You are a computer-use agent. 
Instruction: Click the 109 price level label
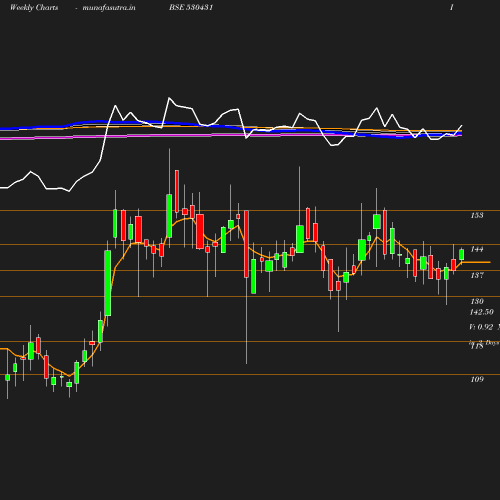pos(477,379)
